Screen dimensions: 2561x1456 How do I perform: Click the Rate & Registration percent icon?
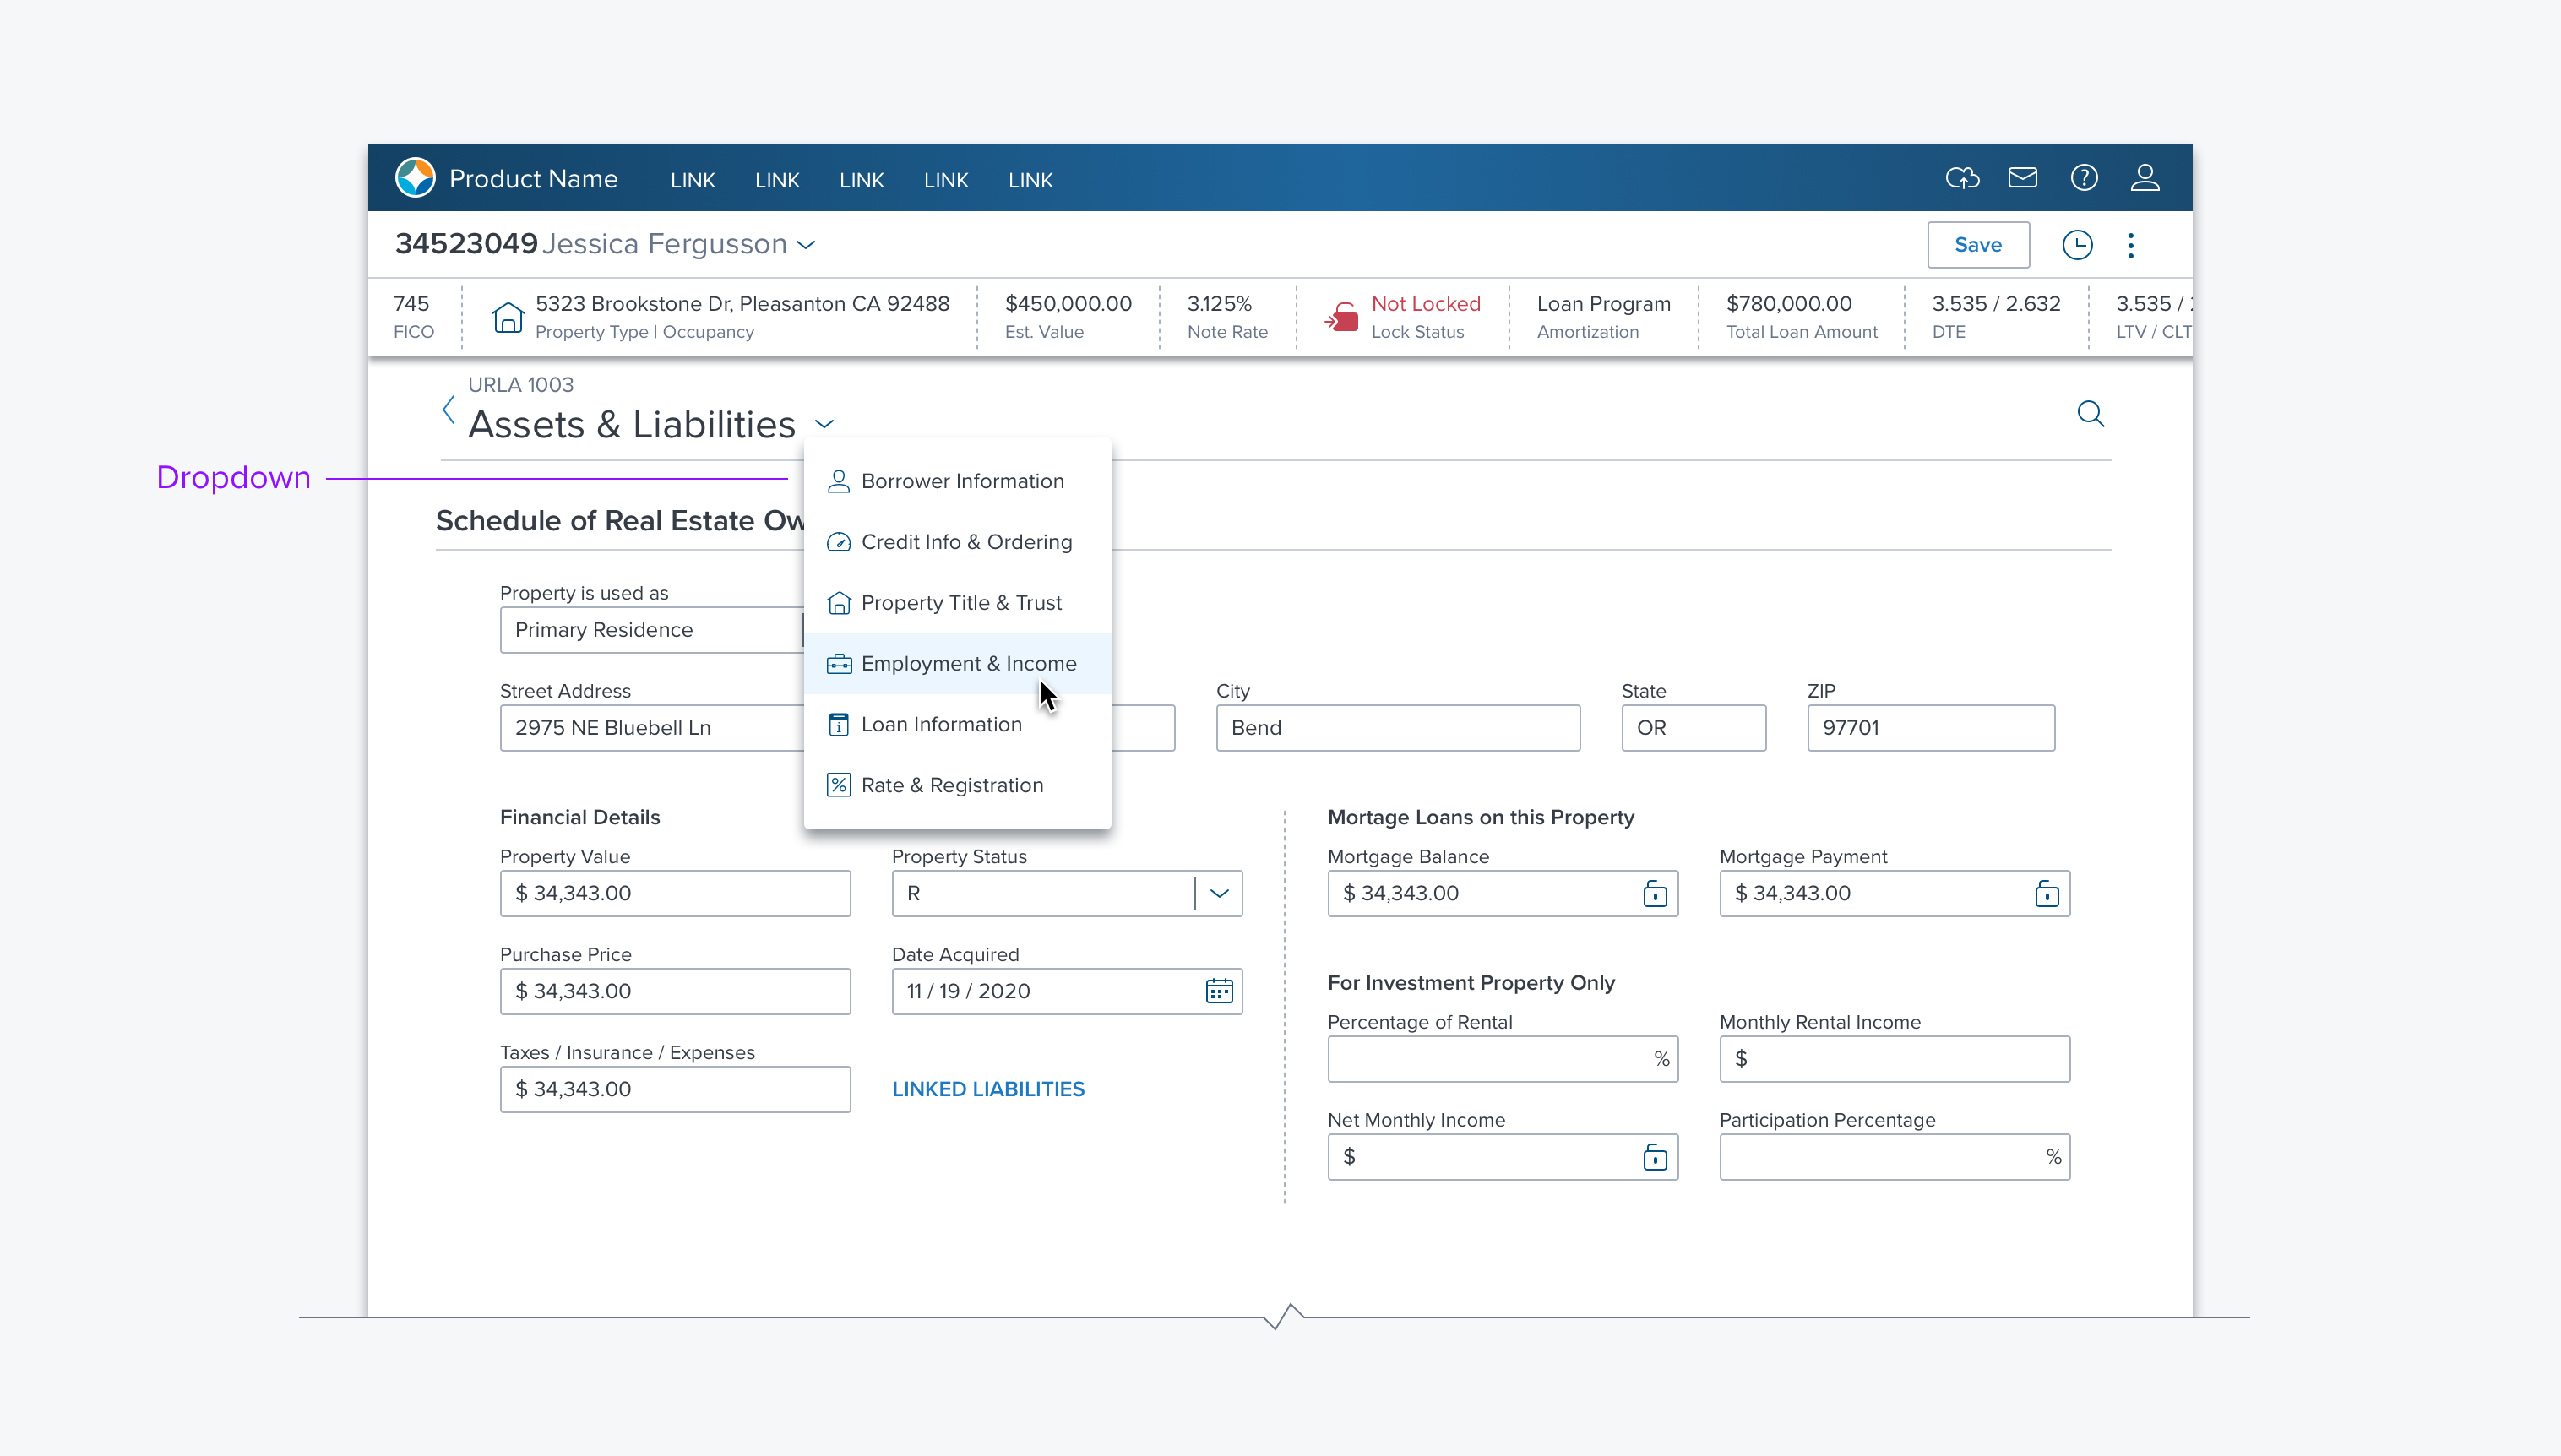pyautogui.click(x=838, y=786)
